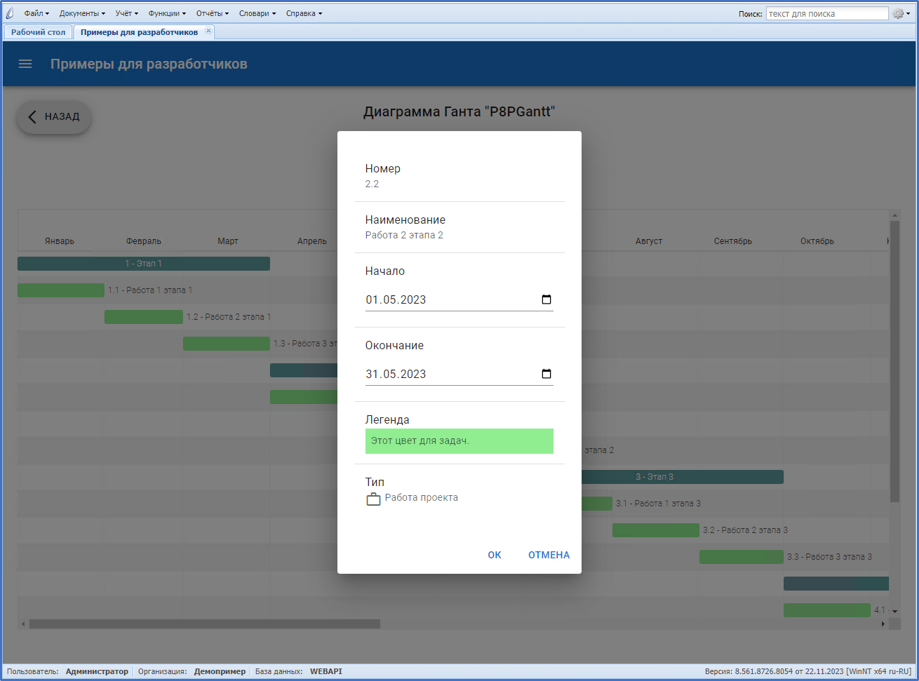This screenshot has height=681, width=919.
Task: Click the settings gear icon near search
Action: (899, 14)
